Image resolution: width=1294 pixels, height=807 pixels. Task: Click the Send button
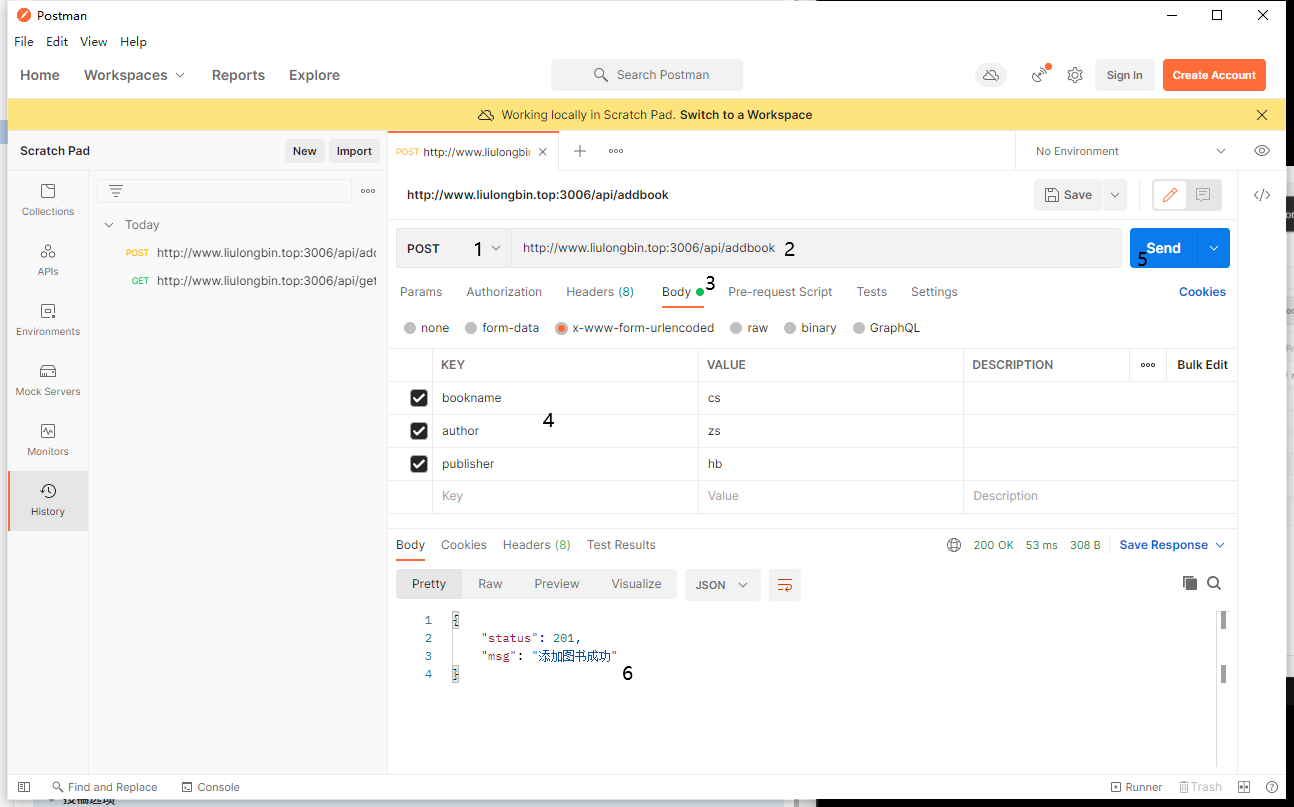1164,248
